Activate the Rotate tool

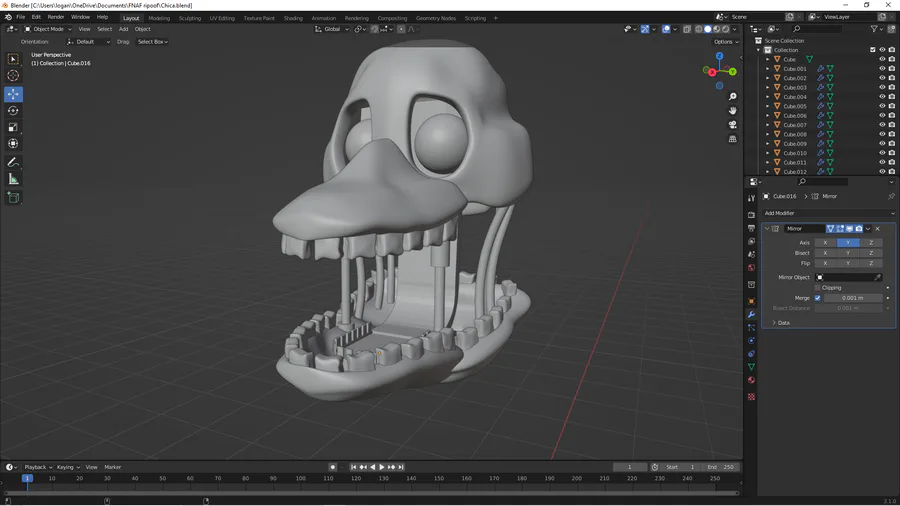tap(13, 111)
